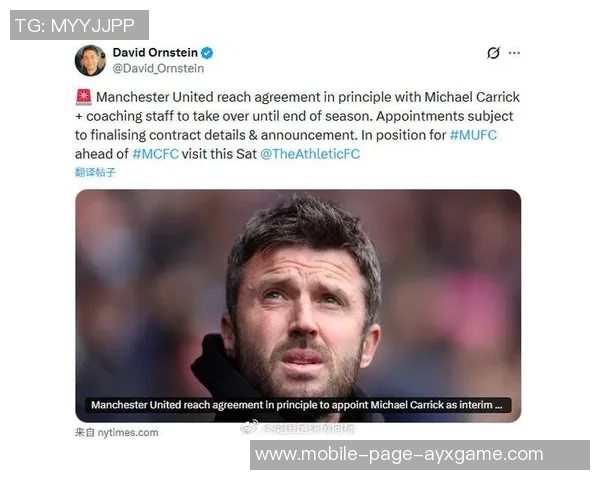Click the Weibo logo watermark
Screen dimensions: 600x480
point(249,427)
